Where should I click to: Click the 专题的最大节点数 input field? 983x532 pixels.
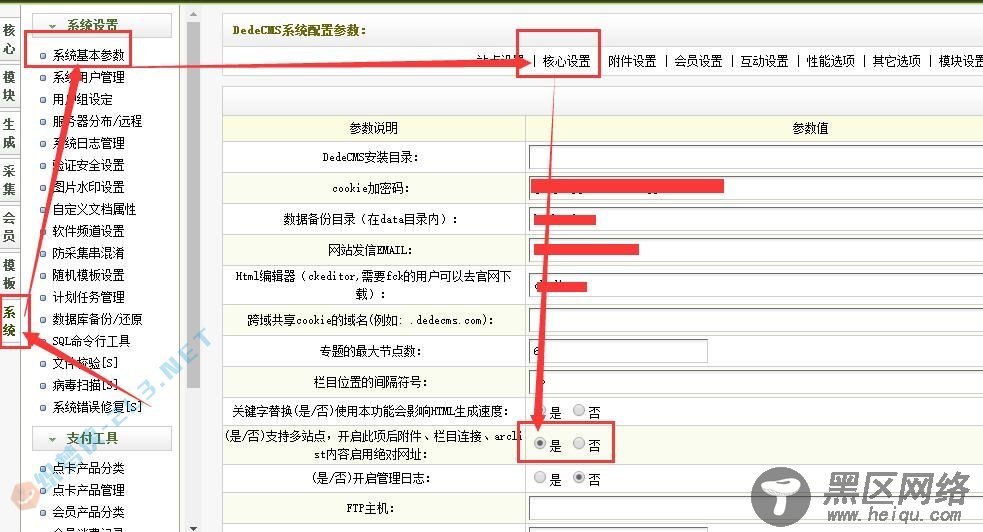618,351
